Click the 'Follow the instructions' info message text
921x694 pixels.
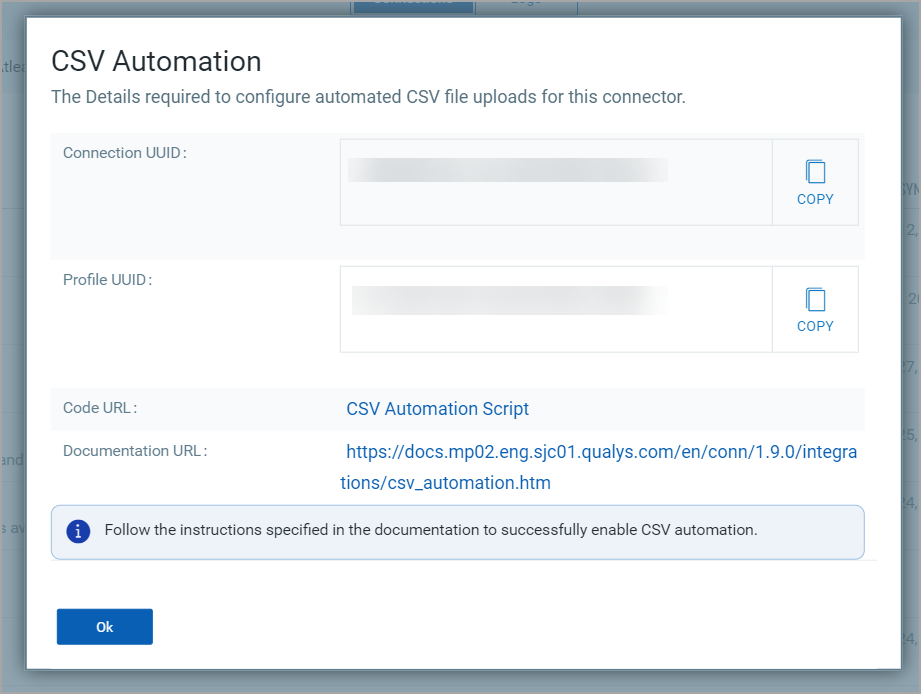tap(430, 530)
